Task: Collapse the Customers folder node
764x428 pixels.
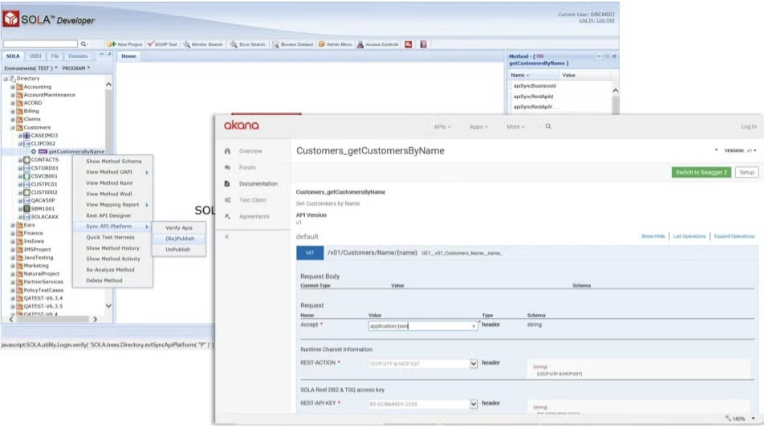Action: (x=13, y=128)
